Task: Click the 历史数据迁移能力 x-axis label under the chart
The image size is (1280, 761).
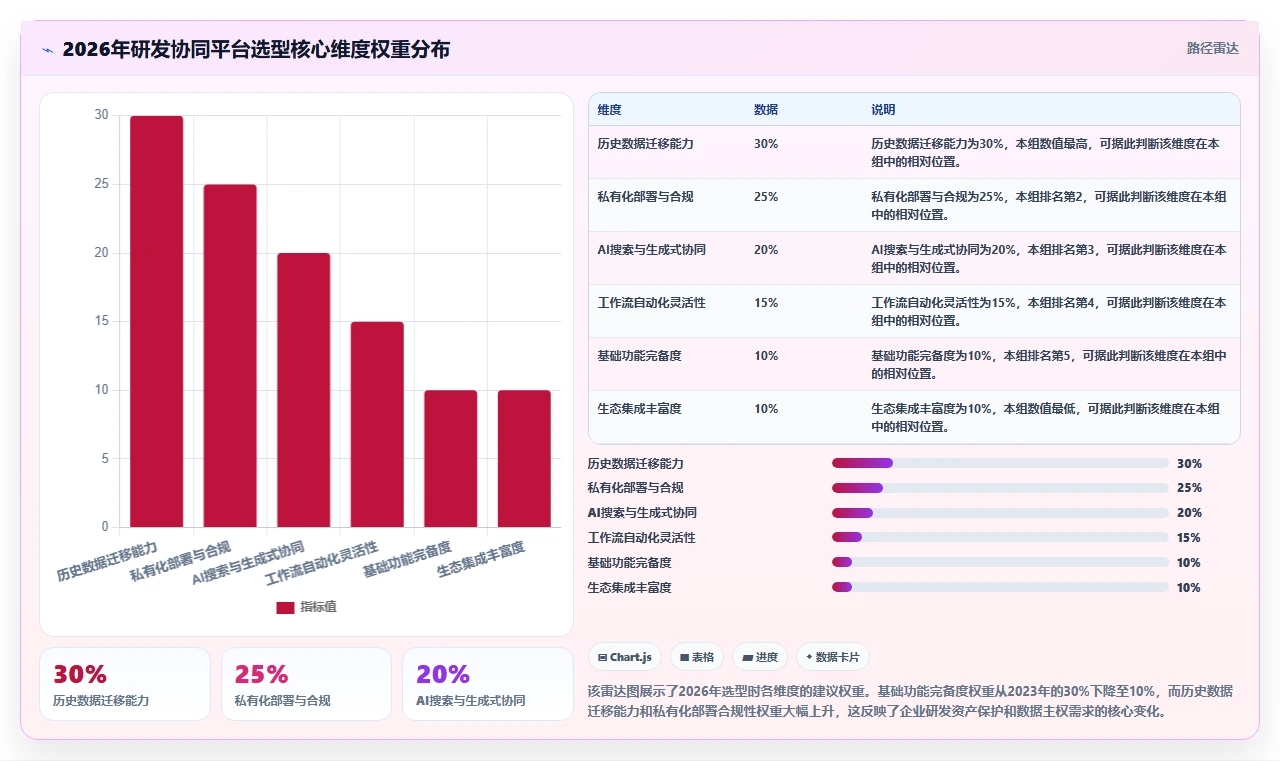Action: tap(107, 562)
